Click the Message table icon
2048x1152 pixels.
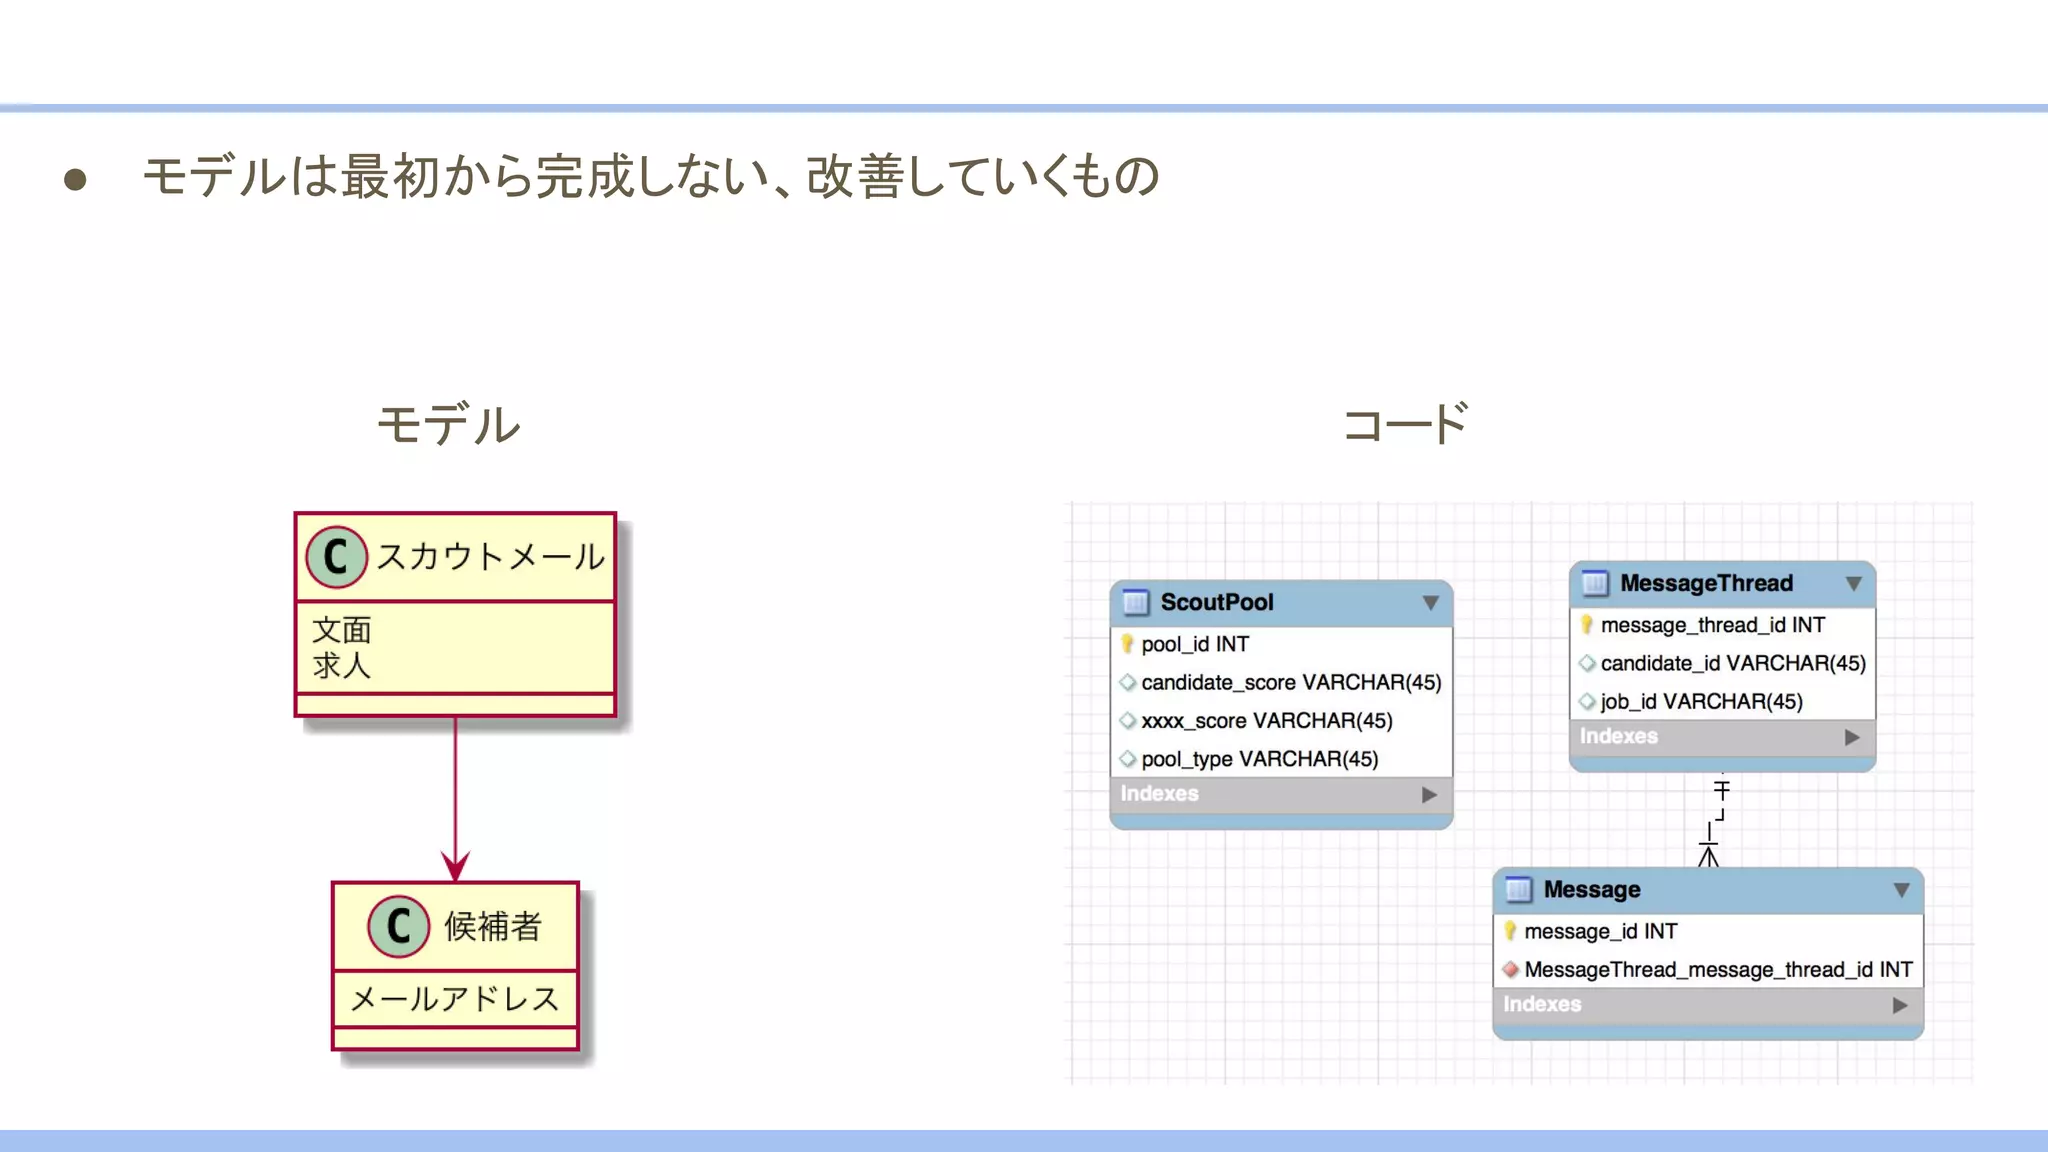click(x=1518, y=889)
